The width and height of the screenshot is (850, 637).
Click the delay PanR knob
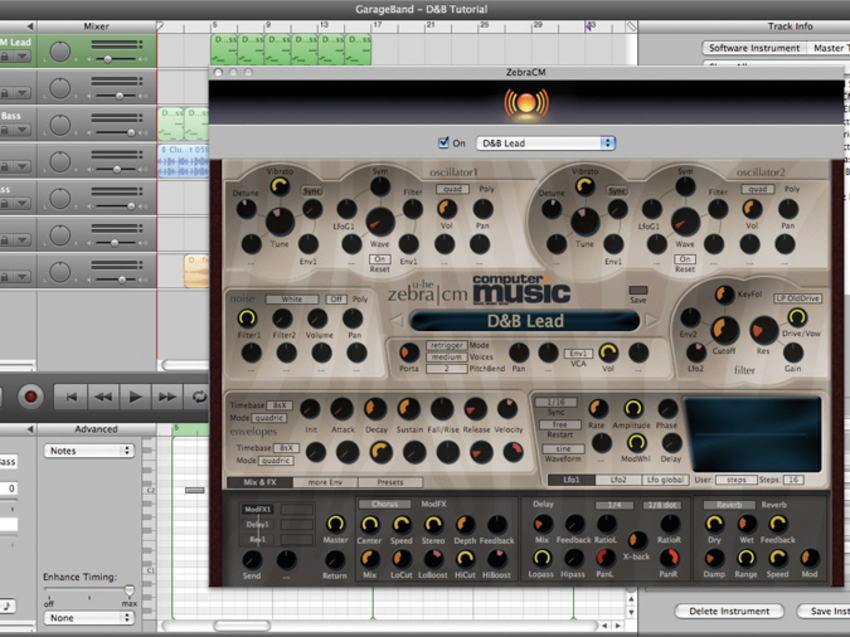pos(668,557)
